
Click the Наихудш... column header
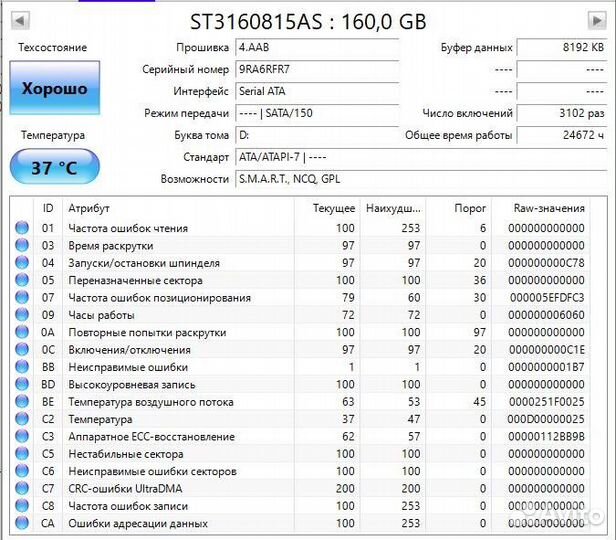click(393, 208)
